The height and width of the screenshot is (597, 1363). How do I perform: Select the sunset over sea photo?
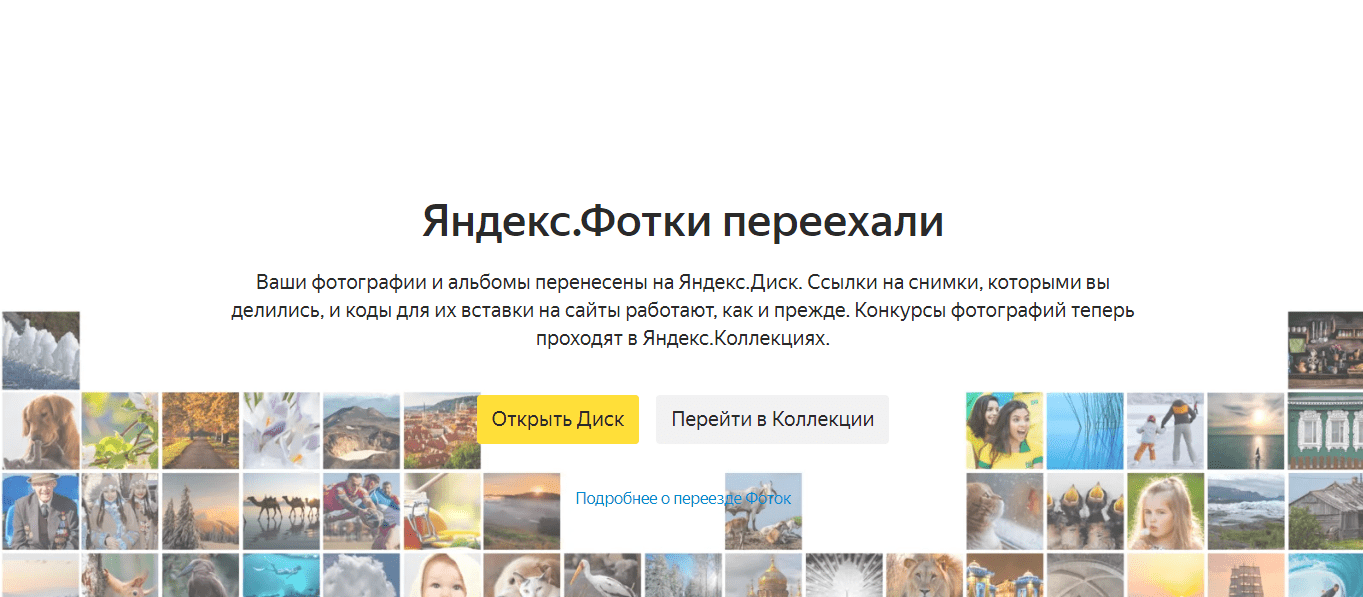pos(1245,431)
